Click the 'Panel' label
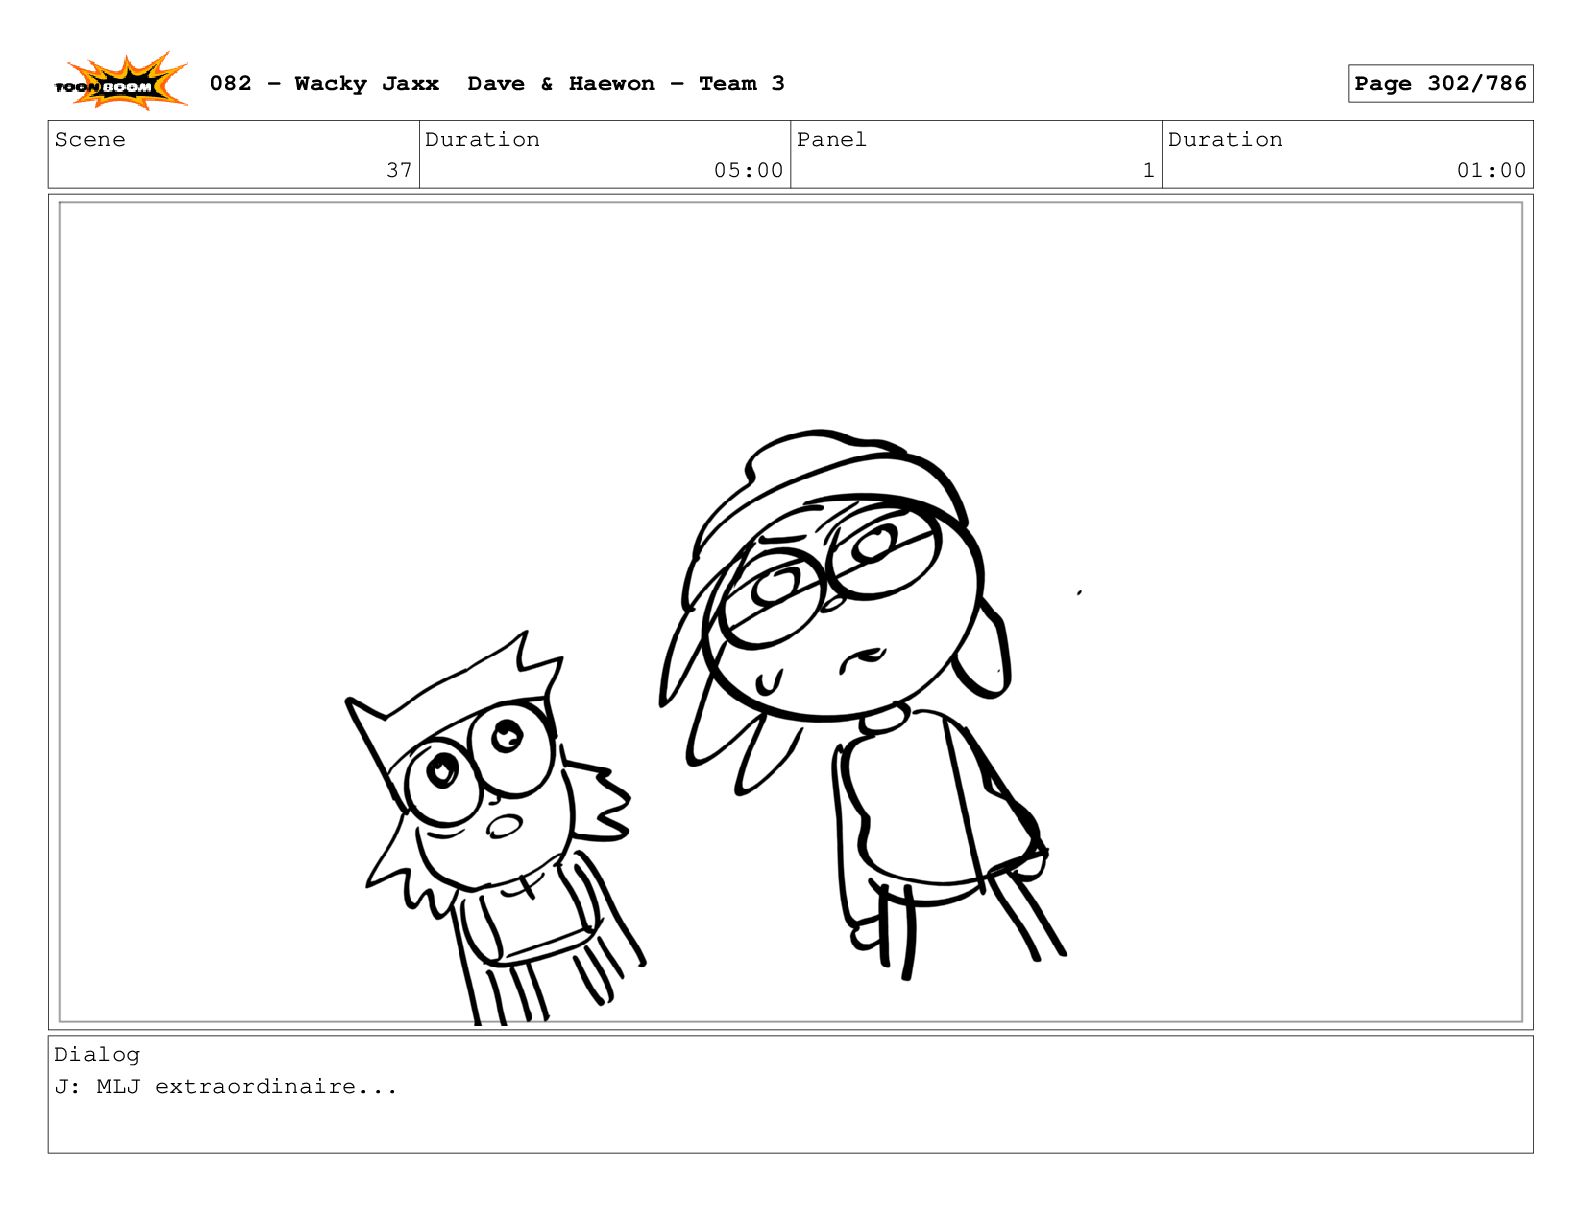The width and height of the screenshot is (1582, 1225). pos(831,140)
